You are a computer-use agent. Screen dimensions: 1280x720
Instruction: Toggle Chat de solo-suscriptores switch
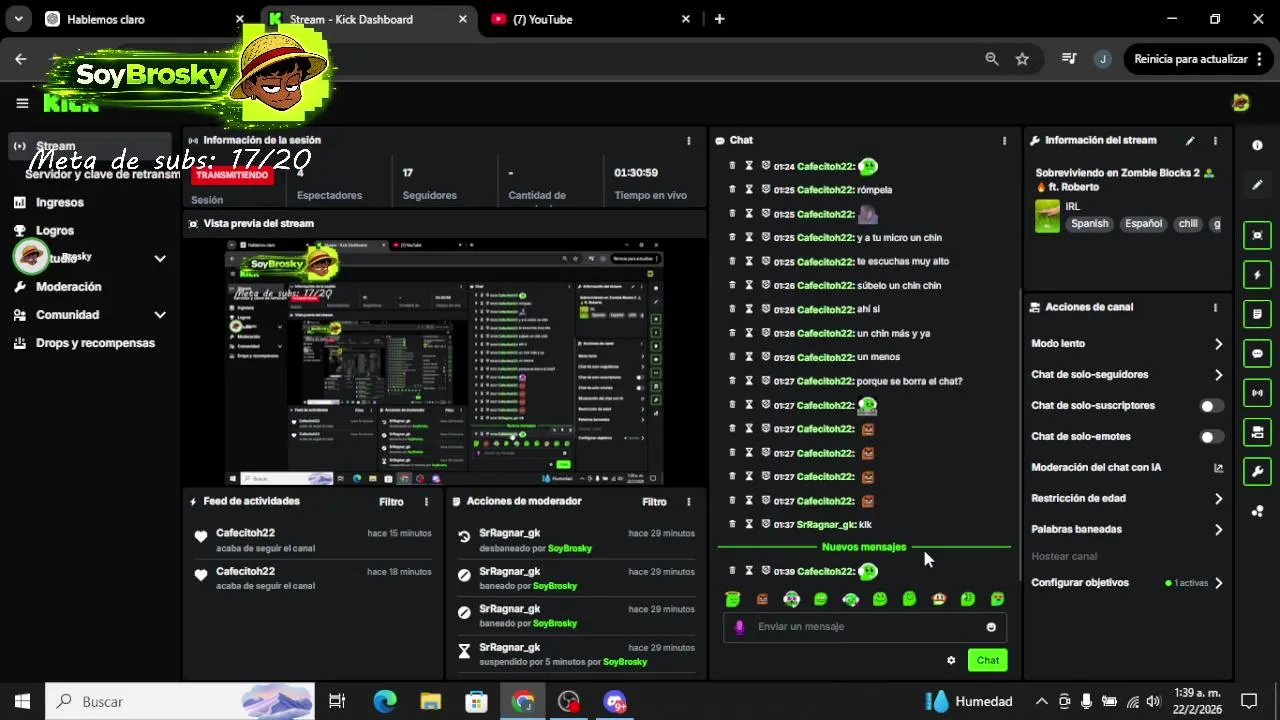click(1211, 406)
